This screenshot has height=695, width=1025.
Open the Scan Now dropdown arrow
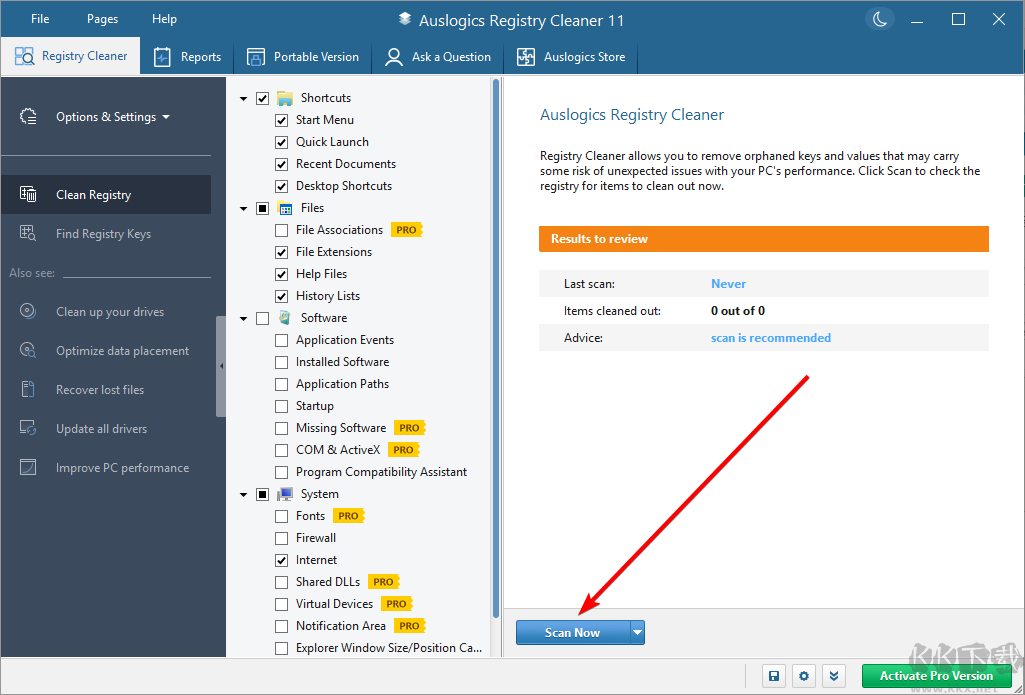point(637,632)
